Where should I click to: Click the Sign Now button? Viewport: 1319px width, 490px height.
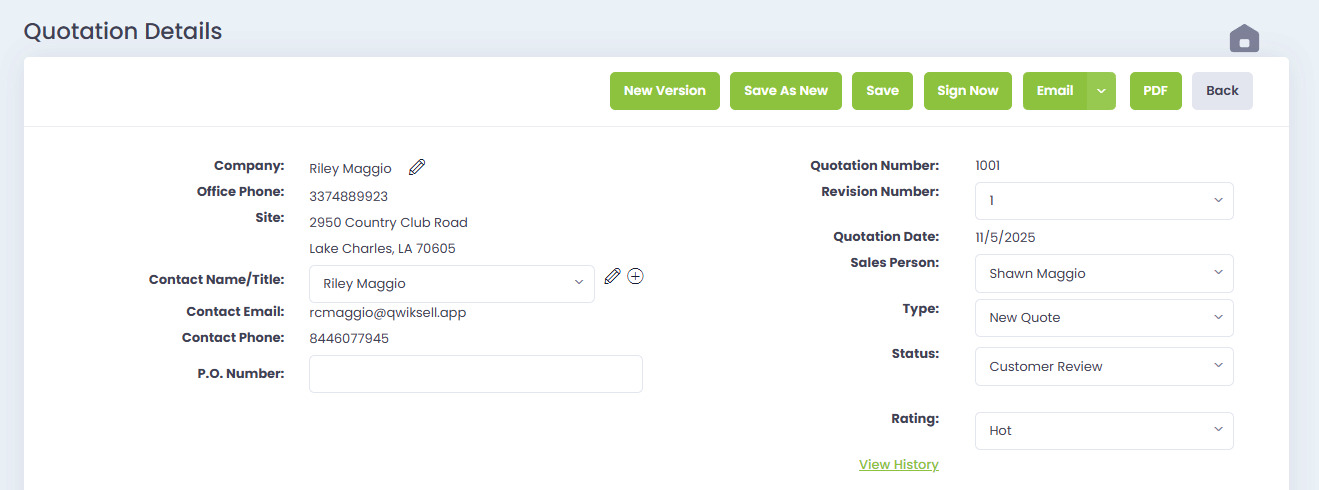(967, 91)
